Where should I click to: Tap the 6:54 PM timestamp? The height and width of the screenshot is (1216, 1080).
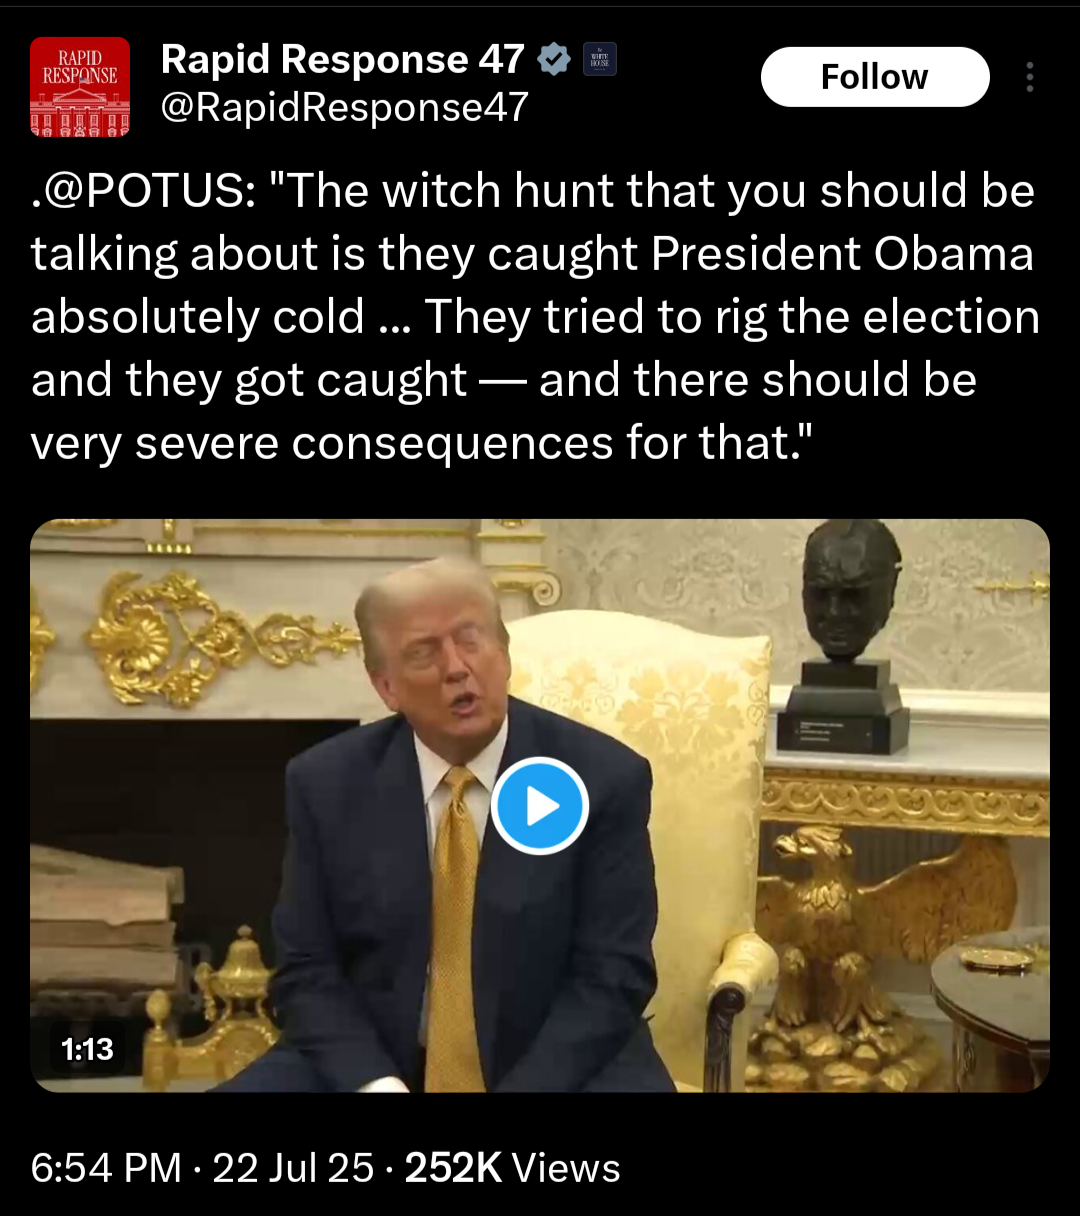click(x=106, y=1168)
